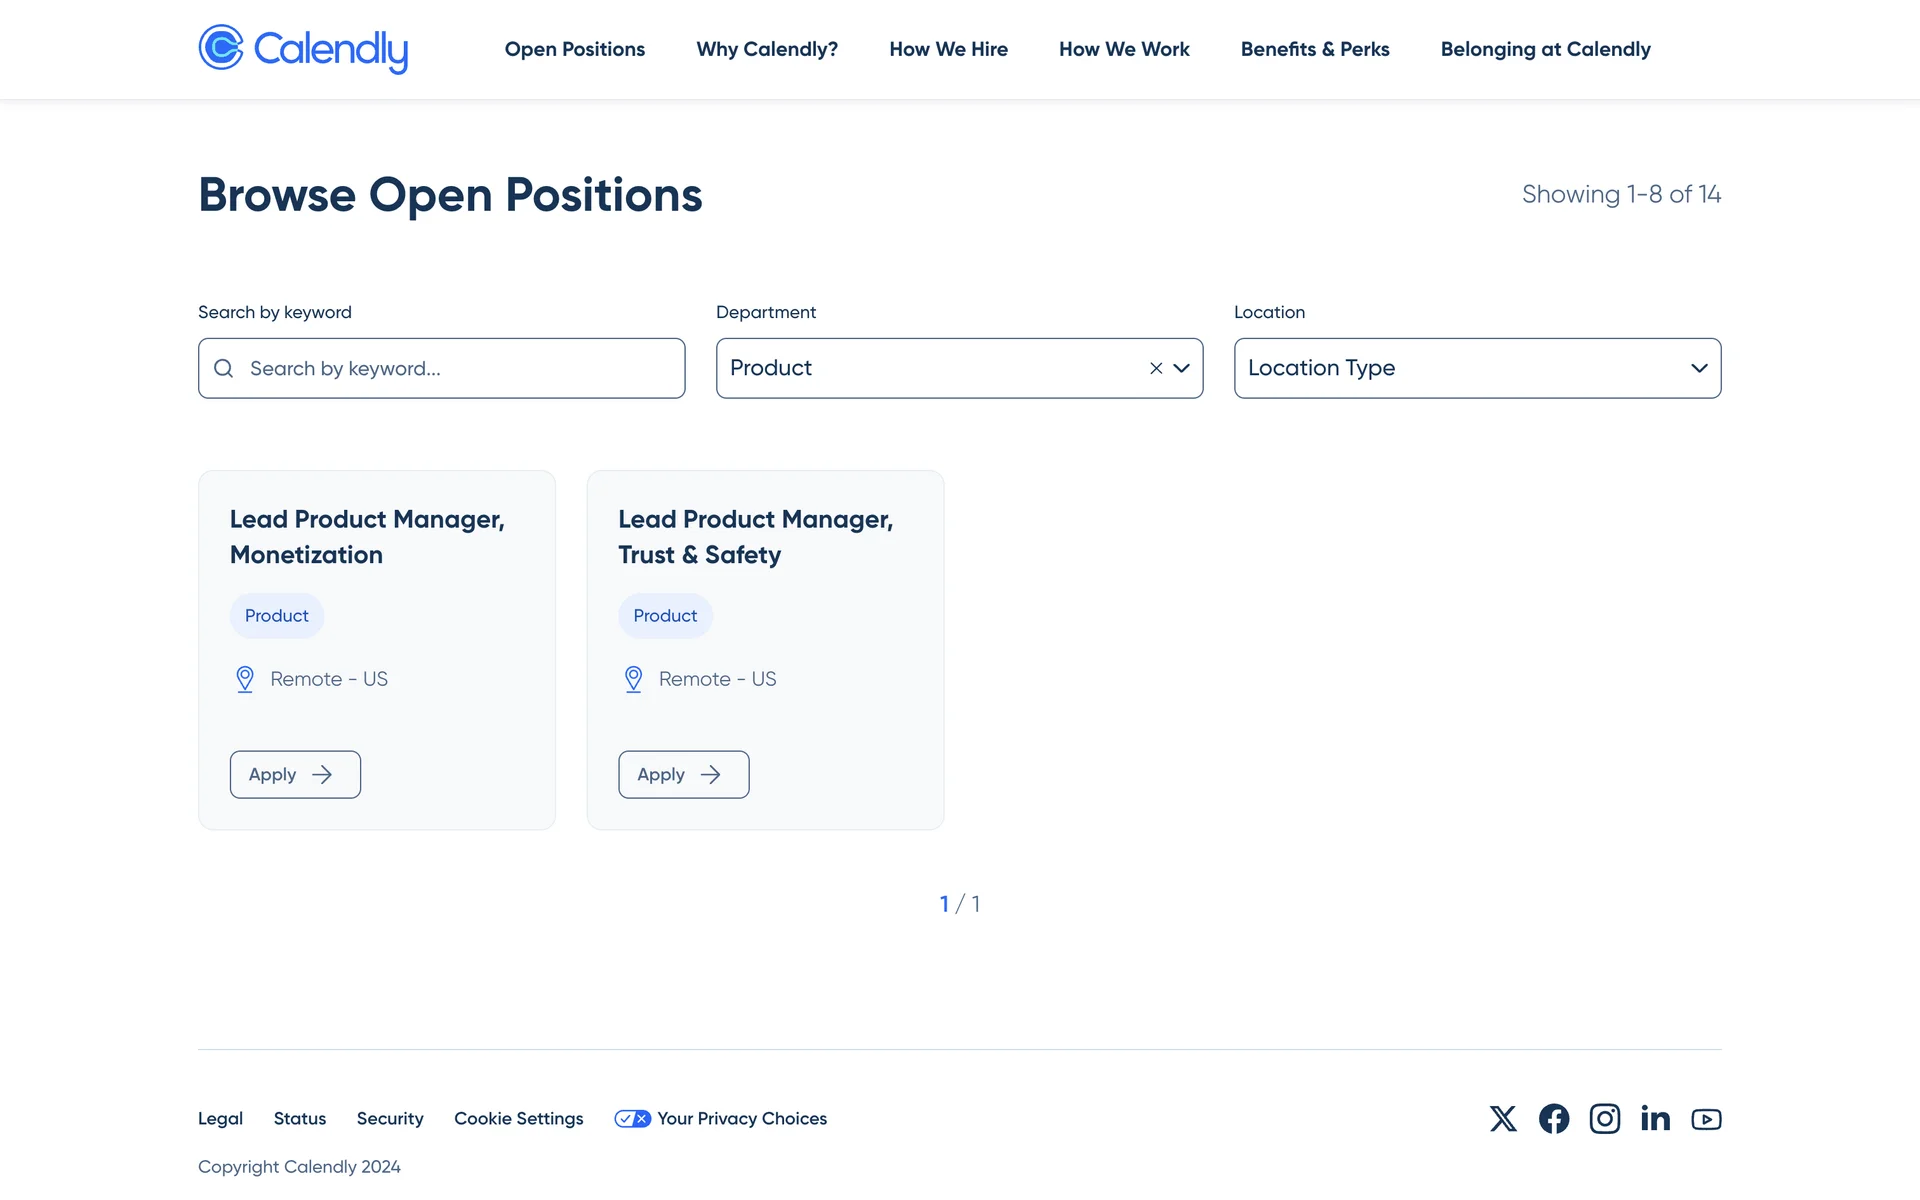Open Belonging at Calendly menu
Screen dimensions: 1920x1200
(1545, 49)
